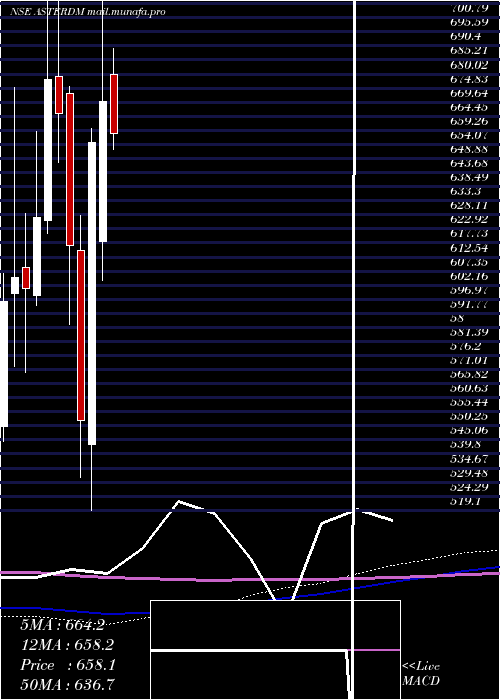
Task: Click the 638.49 price axis label
Action: [x=470, y=177]
